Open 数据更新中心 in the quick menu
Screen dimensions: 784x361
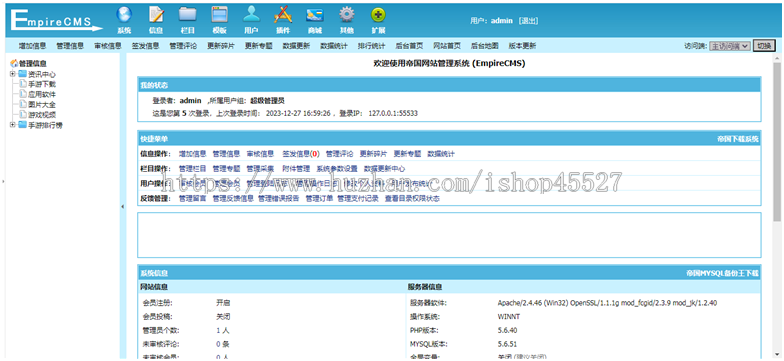(384, 168)
